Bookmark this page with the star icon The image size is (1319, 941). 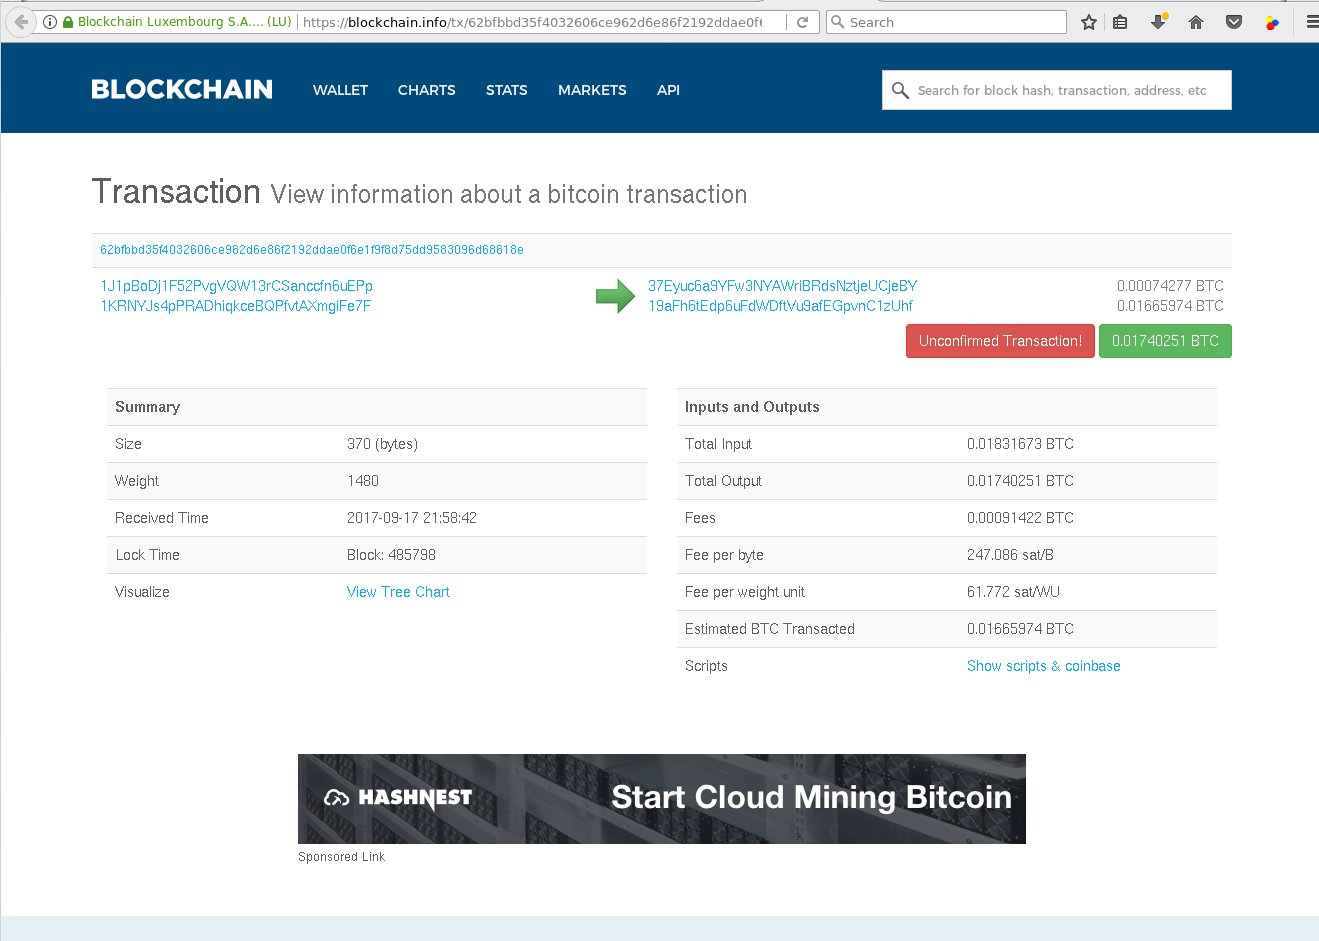1089,21
